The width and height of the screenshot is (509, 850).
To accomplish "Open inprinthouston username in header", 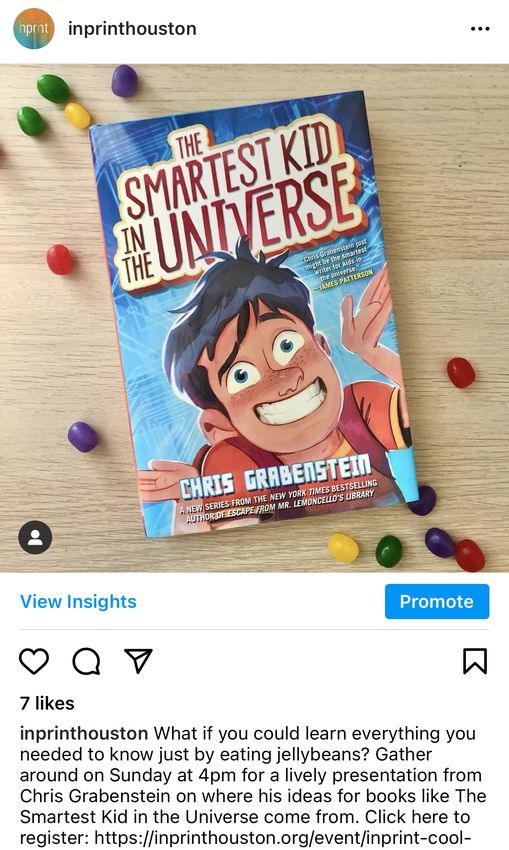I will [132, 29].
